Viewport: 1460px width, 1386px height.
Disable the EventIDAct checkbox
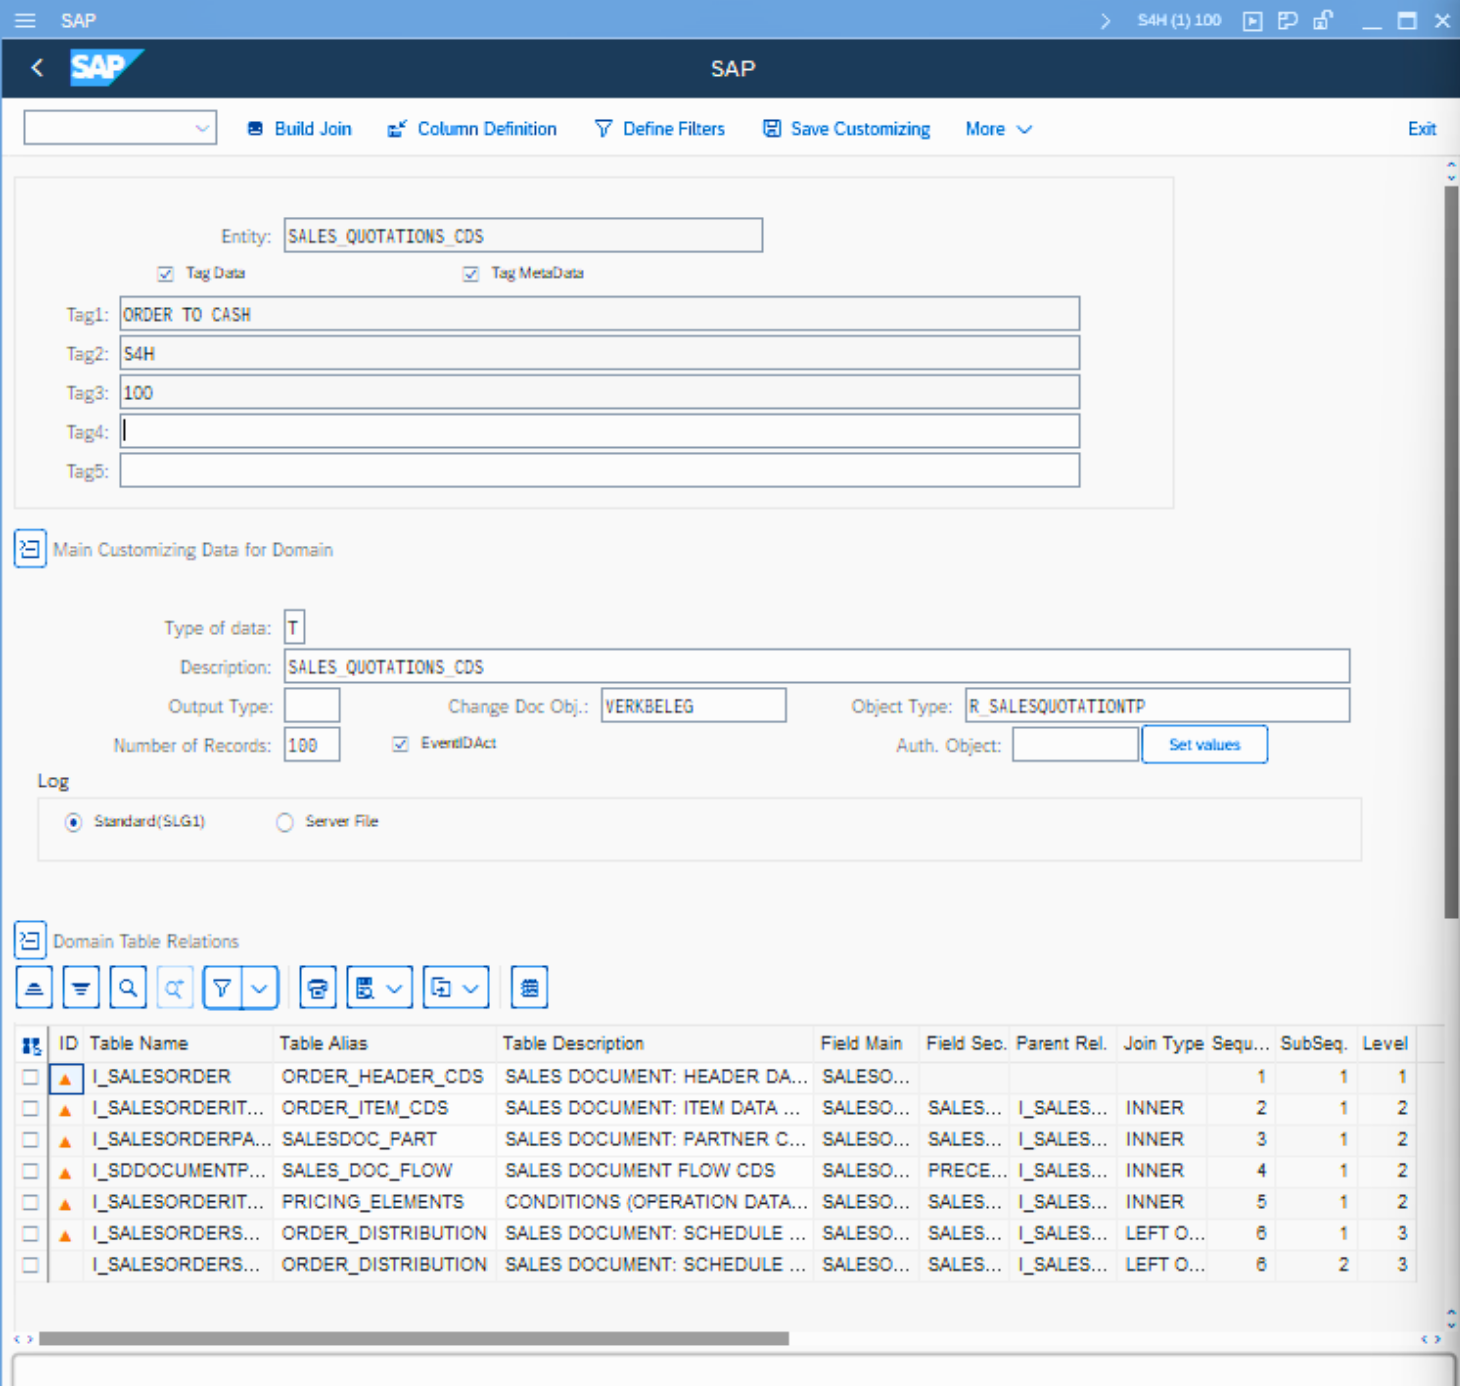(401, 744)
